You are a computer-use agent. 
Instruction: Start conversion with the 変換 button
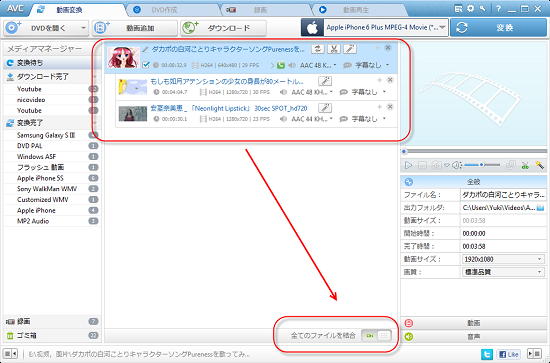[x=498, y=28]
